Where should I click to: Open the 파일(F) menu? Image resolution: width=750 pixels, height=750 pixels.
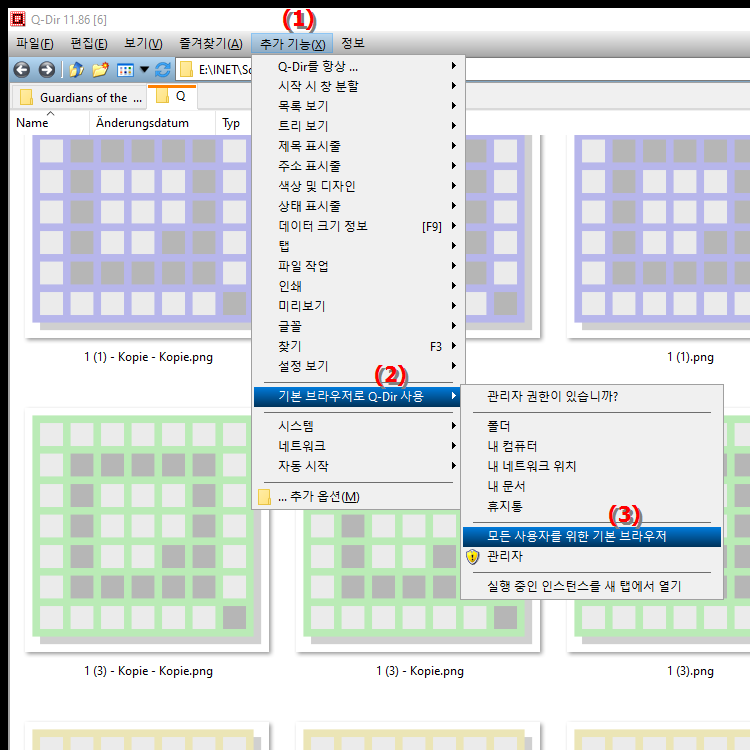pyautogui.click(x=34, y=44)
